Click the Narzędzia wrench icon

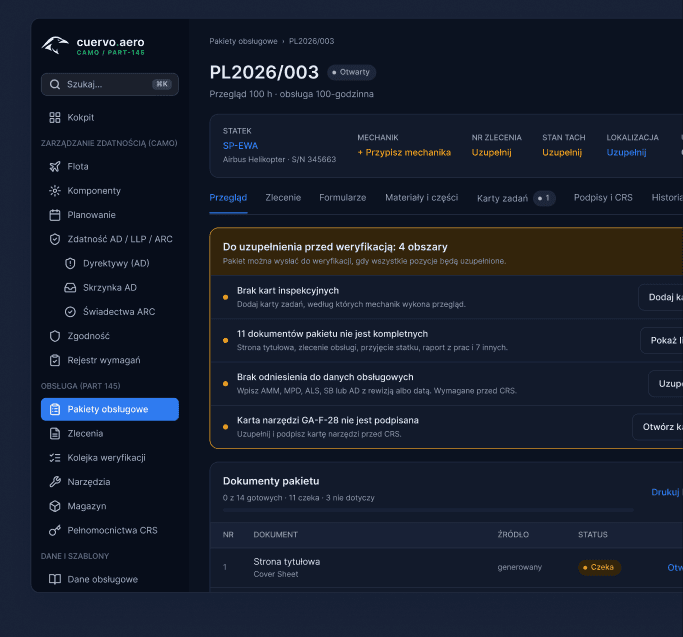55,482
